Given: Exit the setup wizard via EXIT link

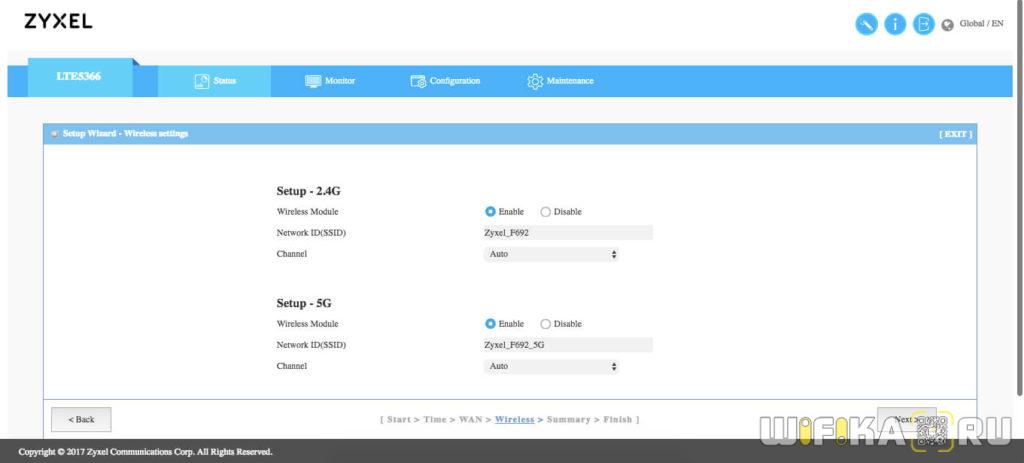Looking at the screenshot, I should point(954,134).
